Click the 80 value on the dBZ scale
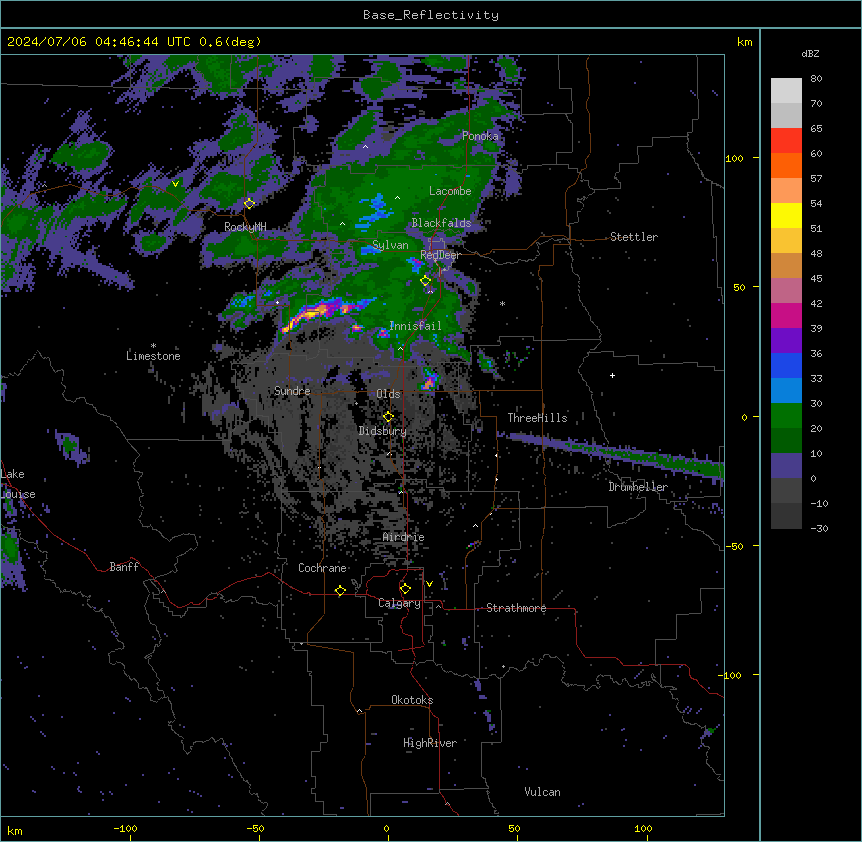 click(x=816, y=79)
